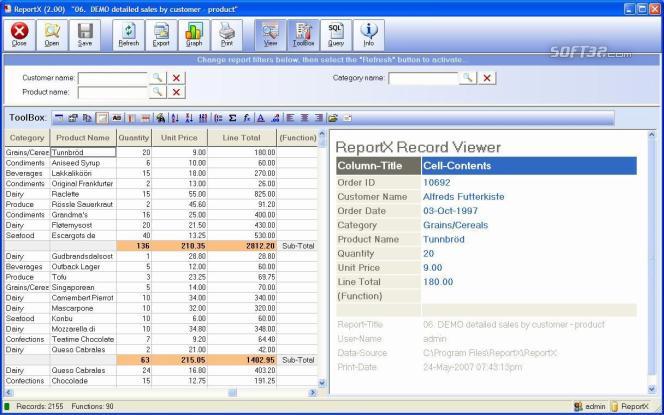
Task: Click the fx formula icon in ToolBox
Action: click(x=246, y=118)
